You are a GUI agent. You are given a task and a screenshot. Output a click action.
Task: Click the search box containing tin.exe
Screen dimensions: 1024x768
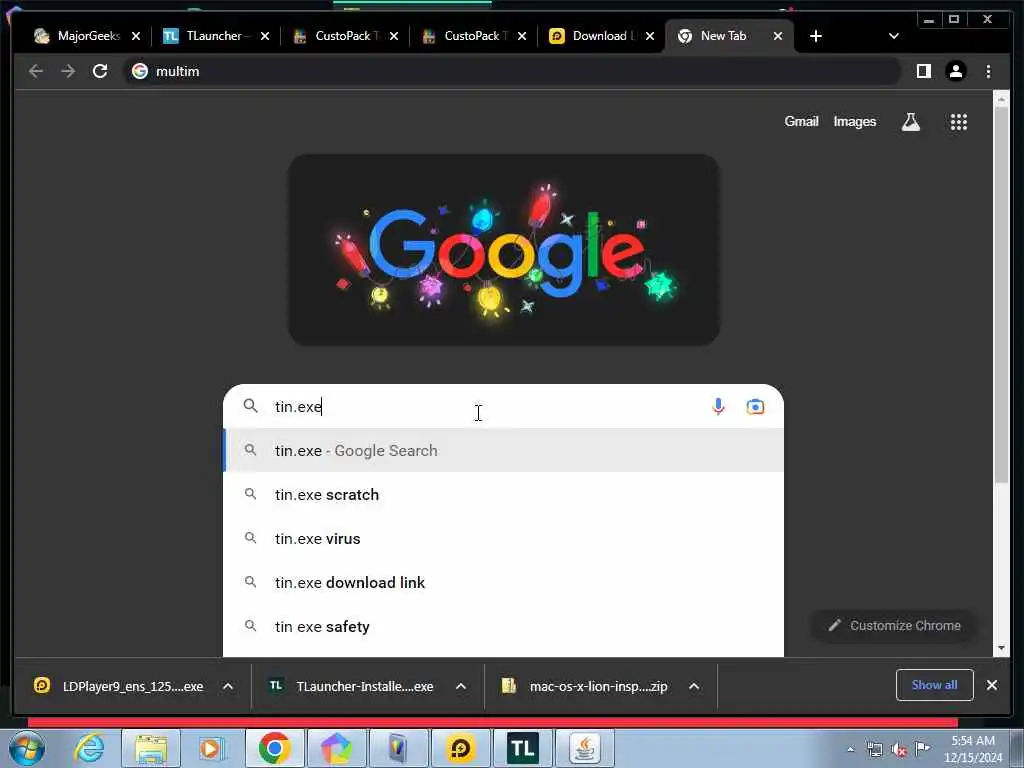coord(503,406)
